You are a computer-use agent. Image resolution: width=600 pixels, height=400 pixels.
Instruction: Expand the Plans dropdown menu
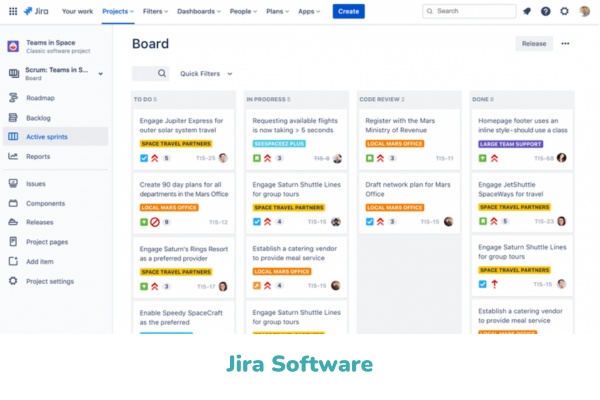point(277,11)
